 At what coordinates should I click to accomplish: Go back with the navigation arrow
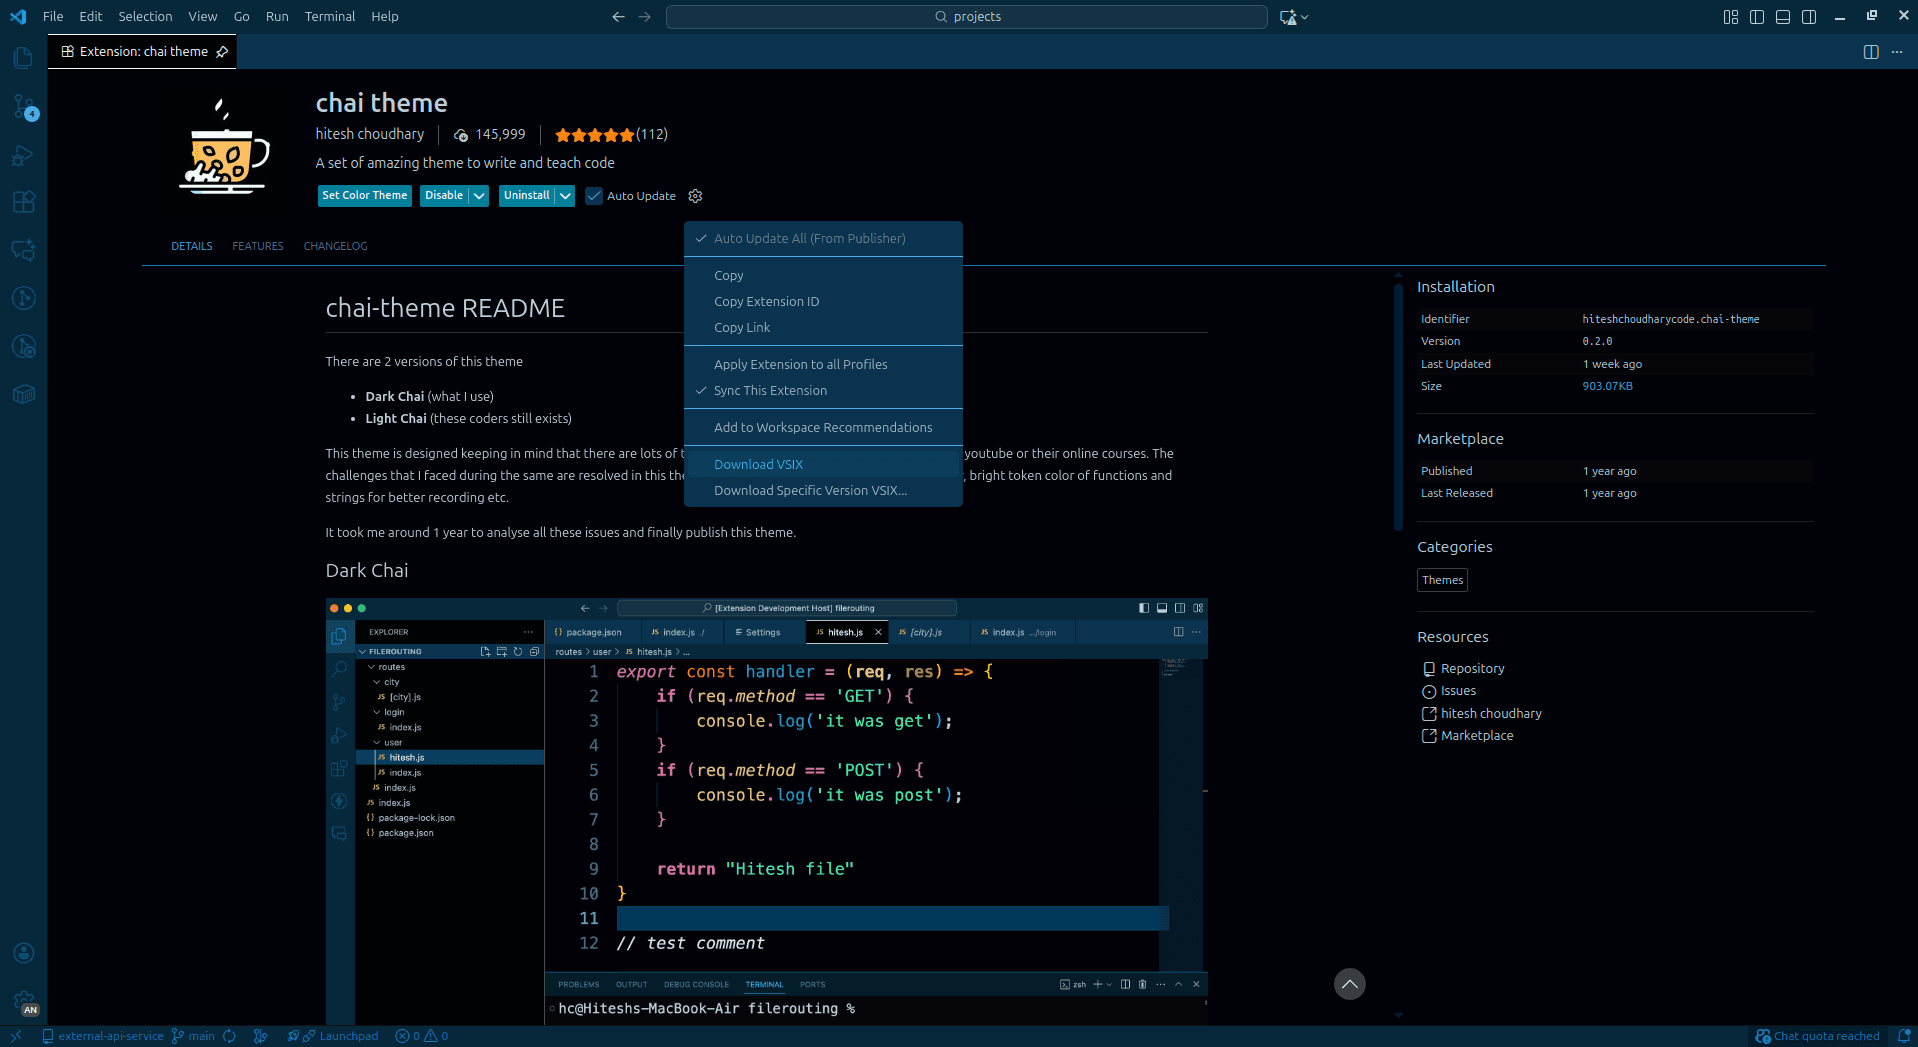coord(618,17)
